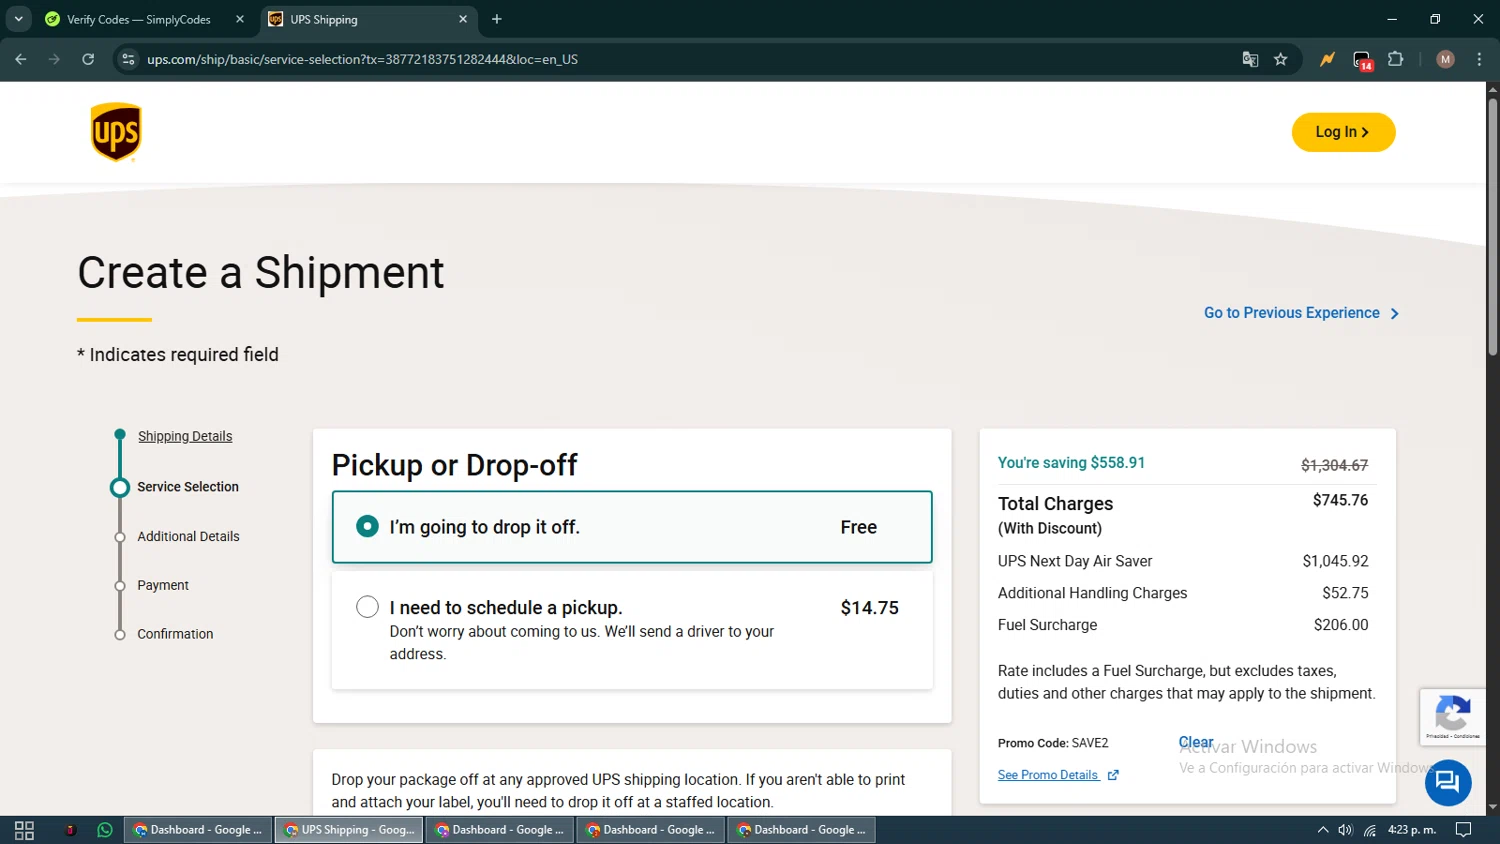This screenshot has width=1500, height=844.
Task: Open the notification center icon
Action: point(1463,830)
